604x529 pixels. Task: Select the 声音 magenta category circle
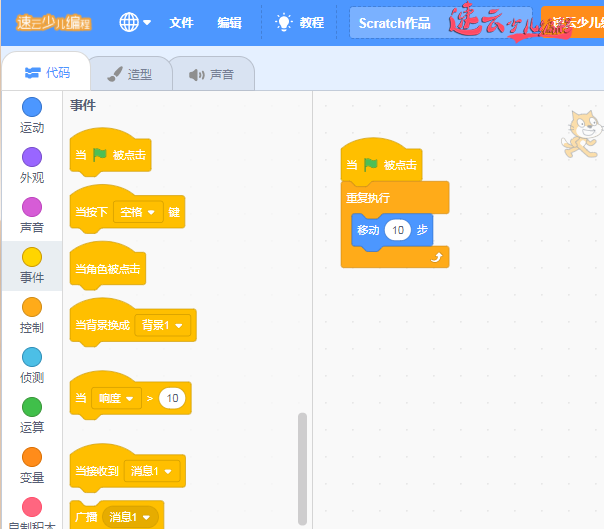click(32, 207)
